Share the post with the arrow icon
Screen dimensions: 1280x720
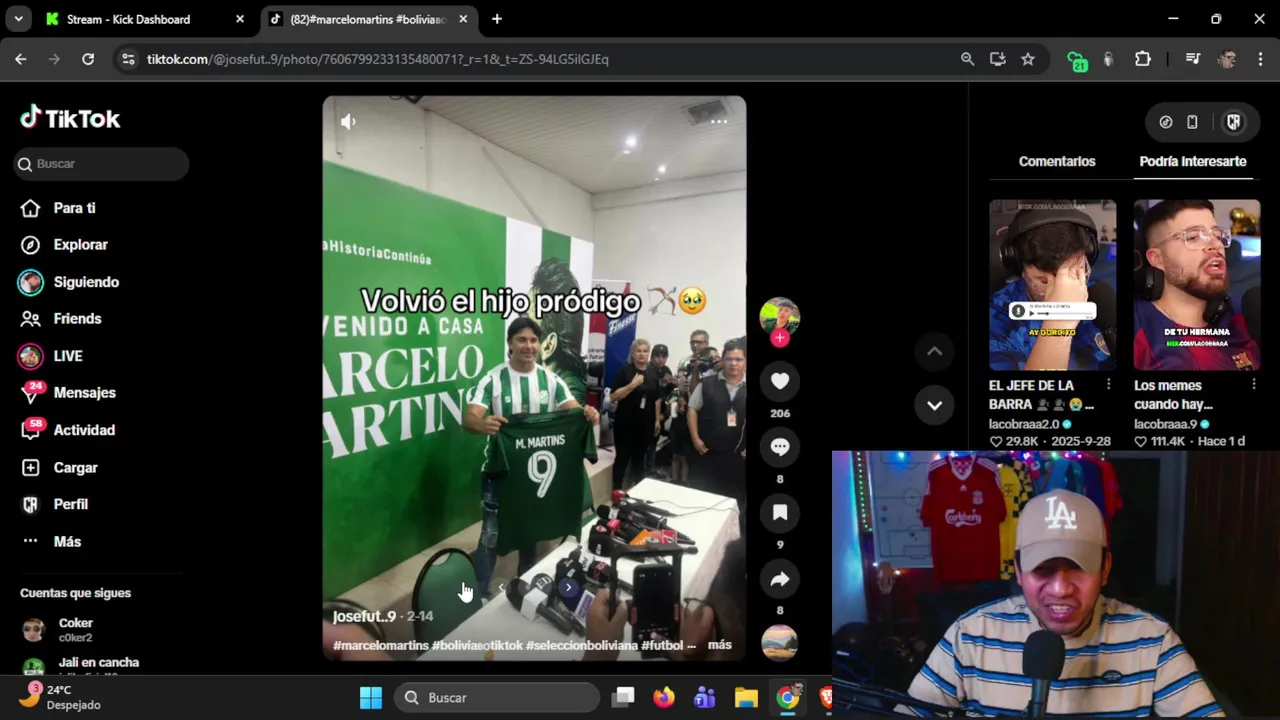tap(780, 579)
